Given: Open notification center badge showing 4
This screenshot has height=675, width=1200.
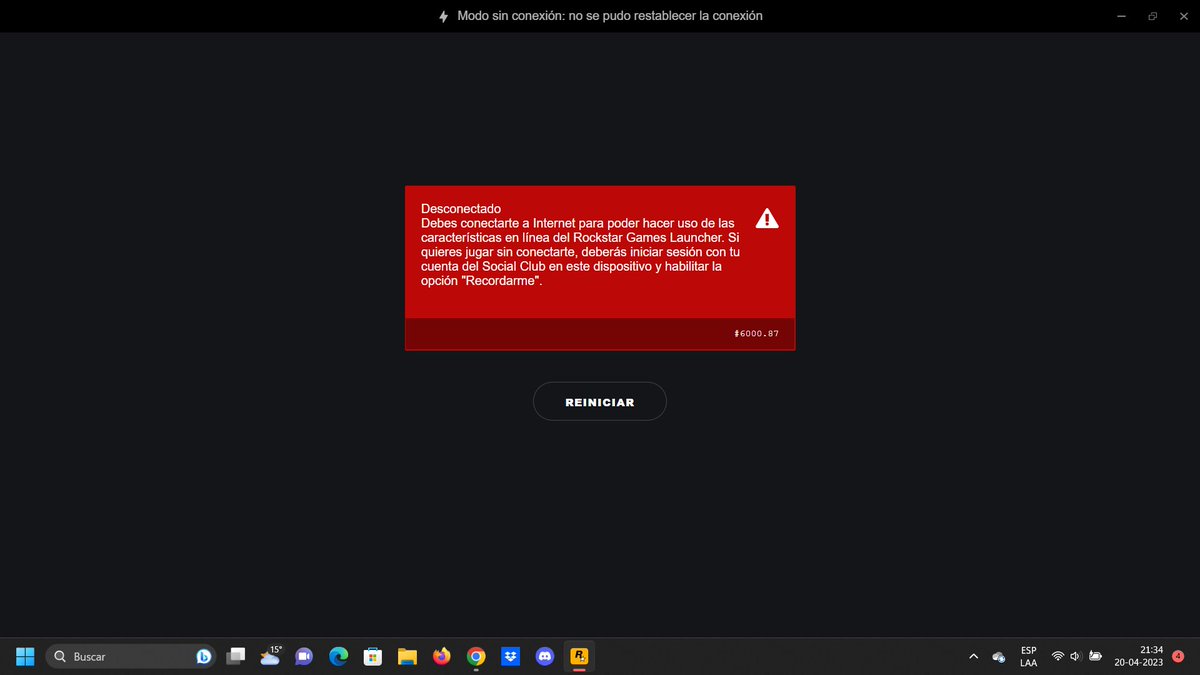Looking at the screenshot, I should 1178,656.
